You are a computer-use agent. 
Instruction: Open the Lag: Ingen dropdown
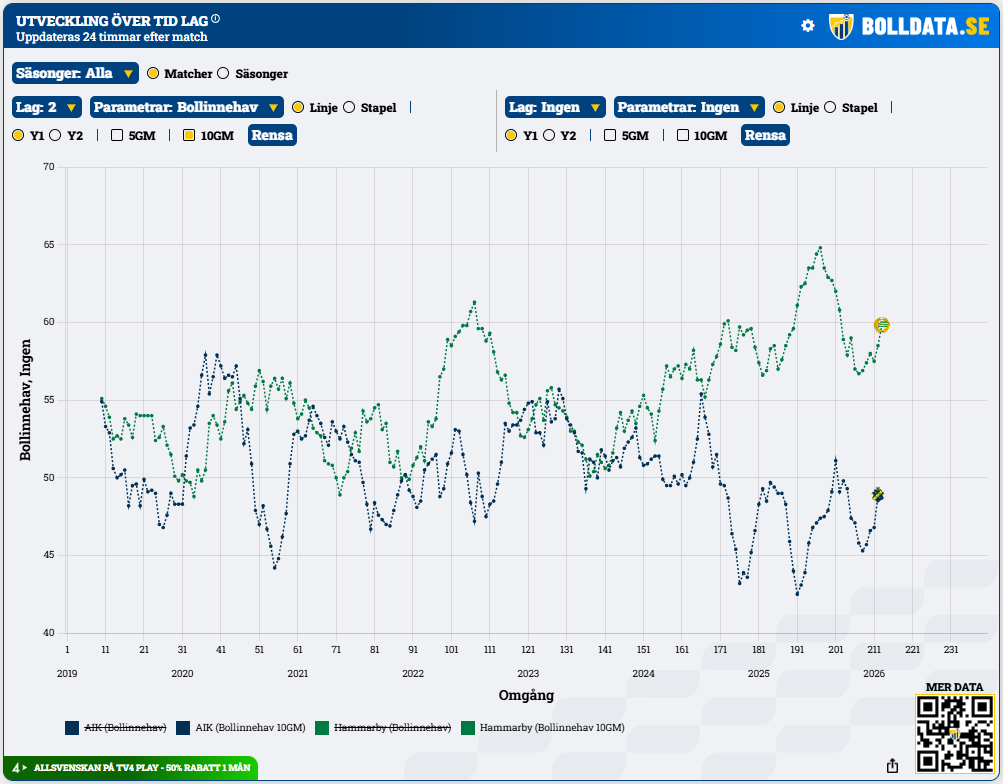pos(554,108)
